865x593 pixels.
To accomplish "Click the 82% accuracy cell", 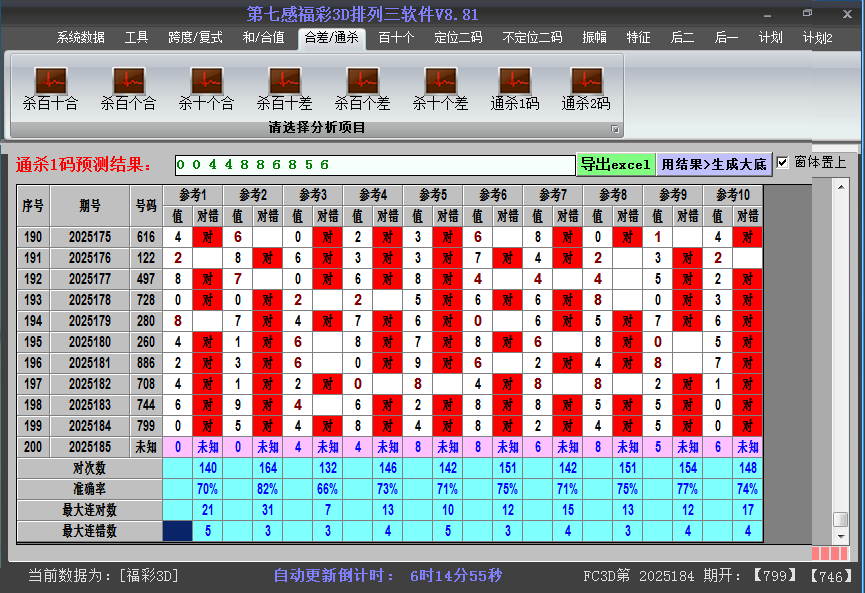I will (x=268, y=489).
